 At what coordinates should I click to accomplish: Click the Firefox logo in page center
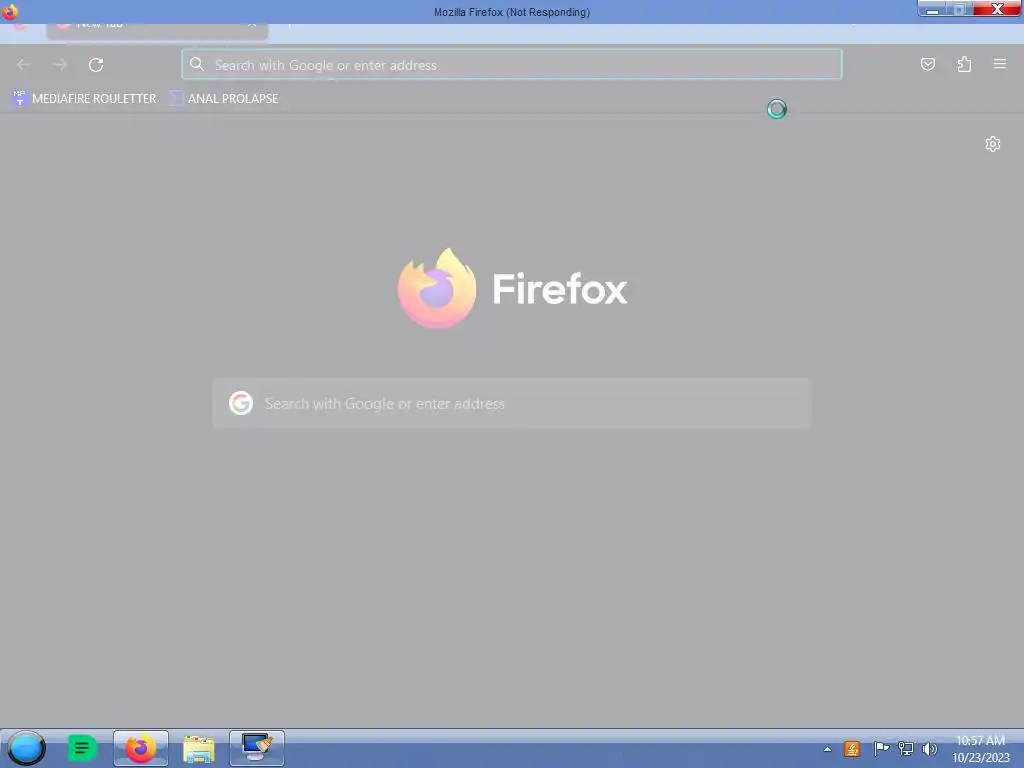click(437, 288)
